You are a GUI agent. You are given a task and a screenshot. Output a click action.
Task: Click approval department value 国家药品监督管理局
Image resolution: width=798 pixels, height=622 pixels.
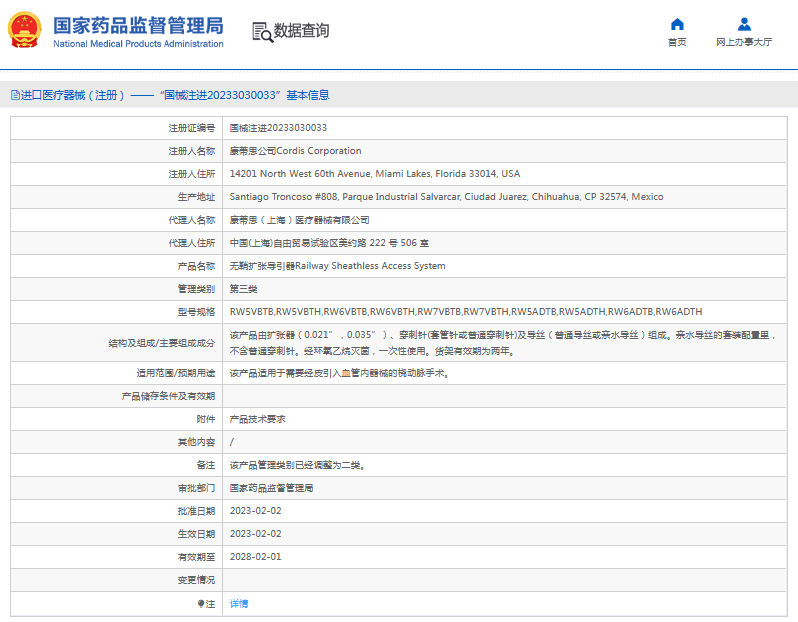click(x=271, y=488)
